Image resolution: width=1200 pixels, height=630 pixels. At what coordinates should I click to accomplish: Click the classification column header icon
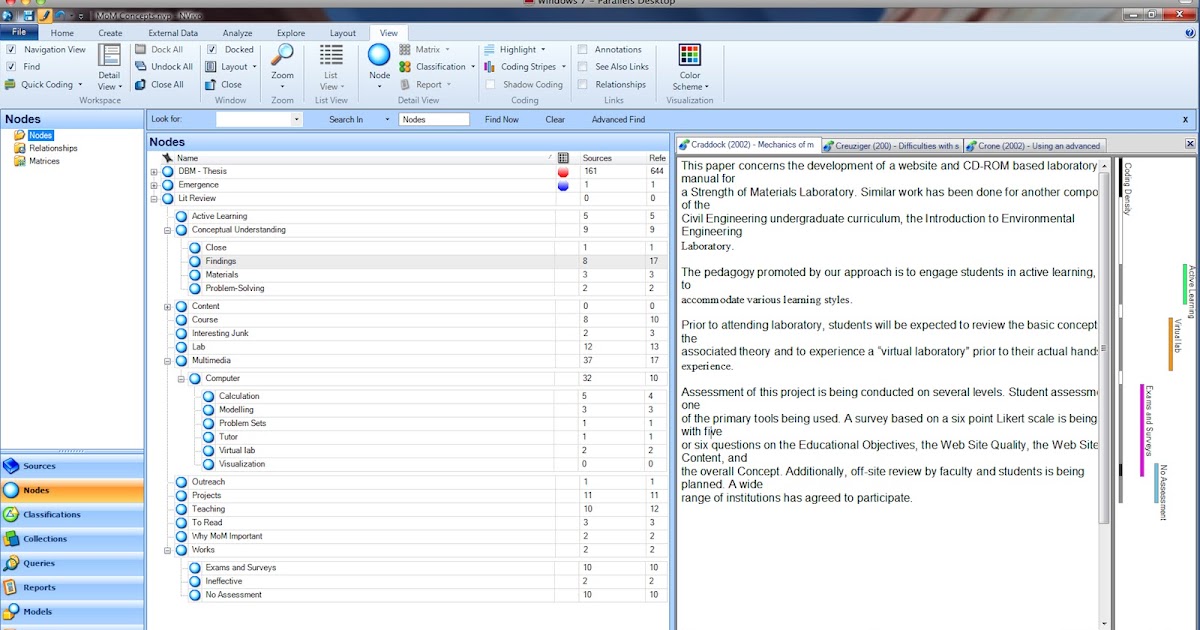click(563, 158)
